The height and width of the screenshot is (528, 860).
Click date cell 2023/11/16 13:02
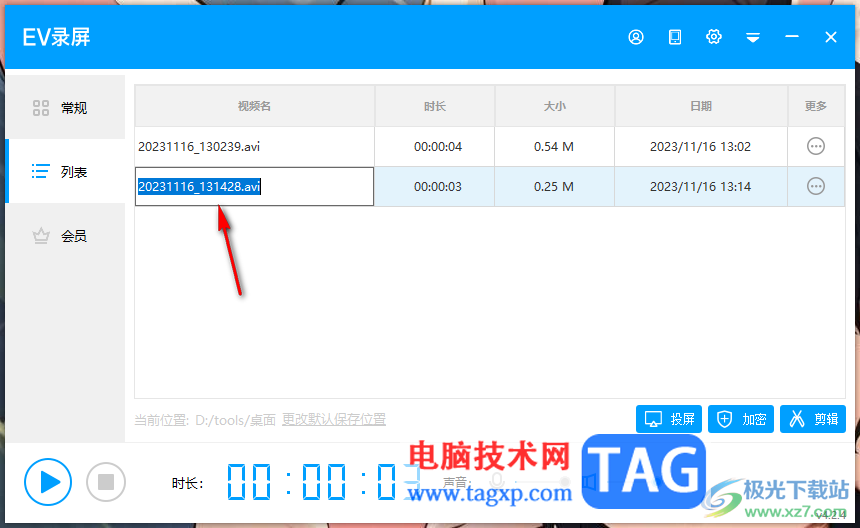tap(700, 146)
